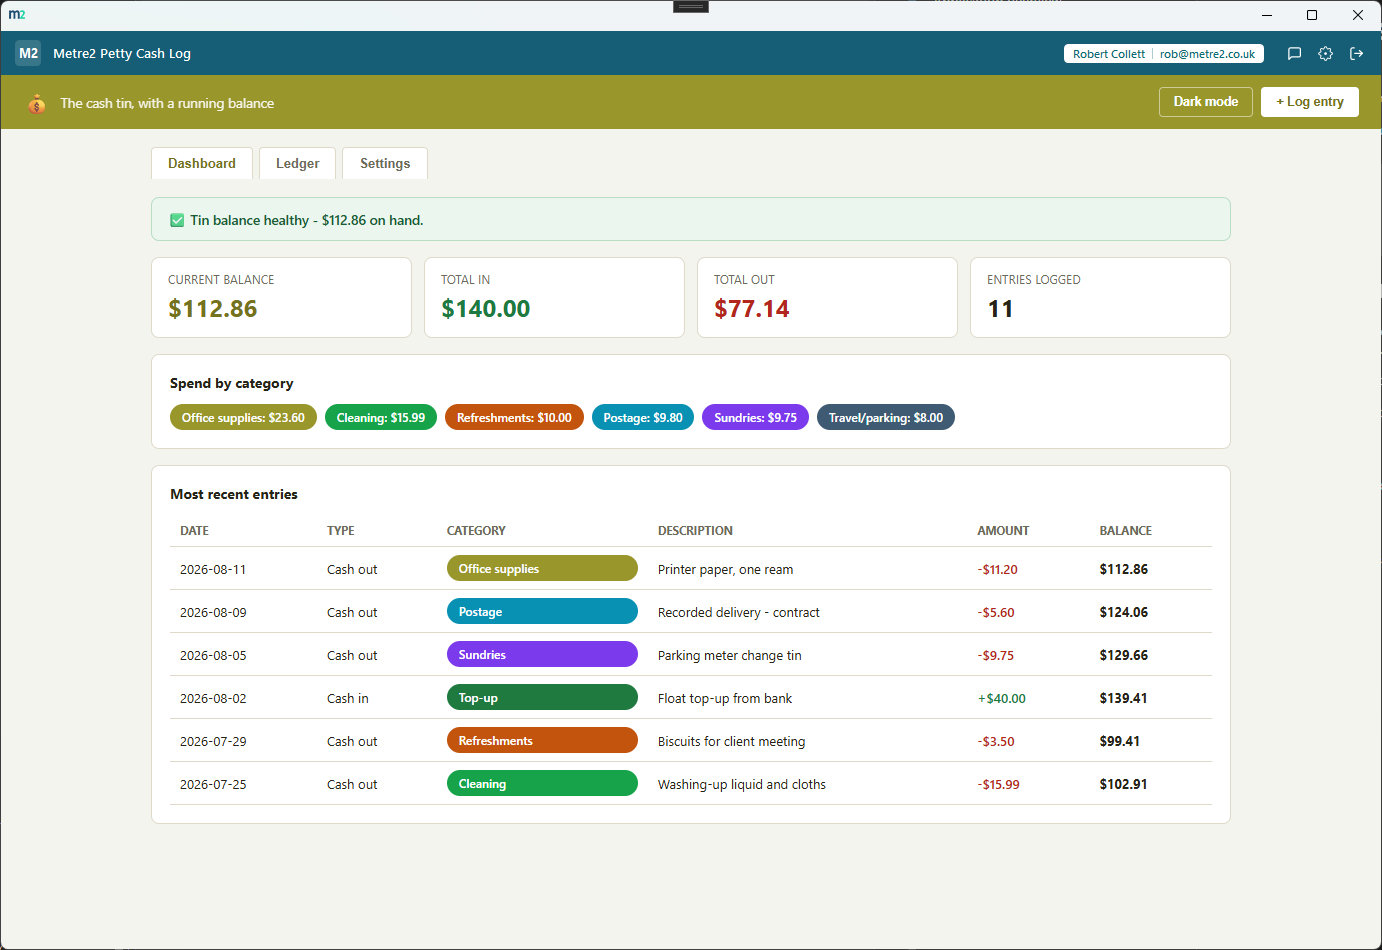
Task: Click 'Printer paper, one ream' description
Action: pos(725,569)
